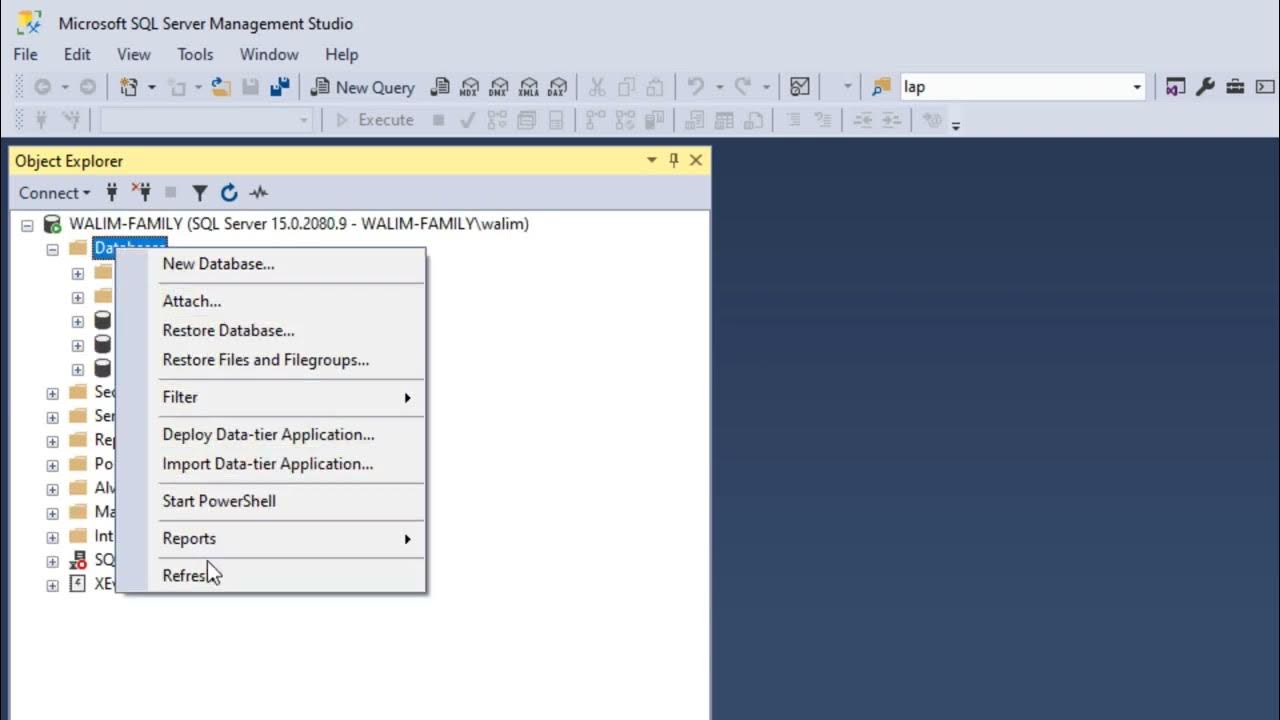Choose Refresh from context menu
This screenshot has height=720, width=1280.
(x=271, y=575)
